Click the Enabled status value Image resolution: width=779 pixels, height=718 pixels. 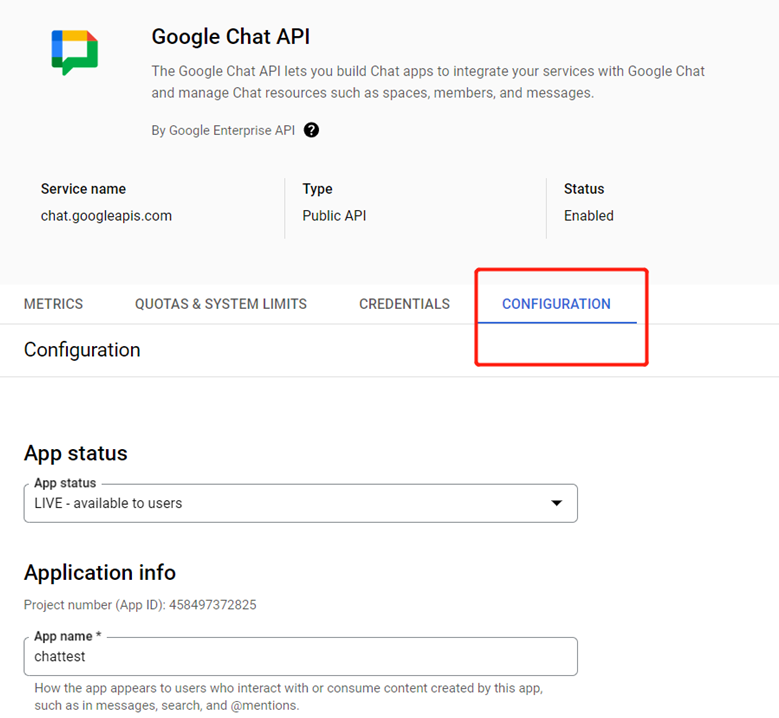[589, 216]
